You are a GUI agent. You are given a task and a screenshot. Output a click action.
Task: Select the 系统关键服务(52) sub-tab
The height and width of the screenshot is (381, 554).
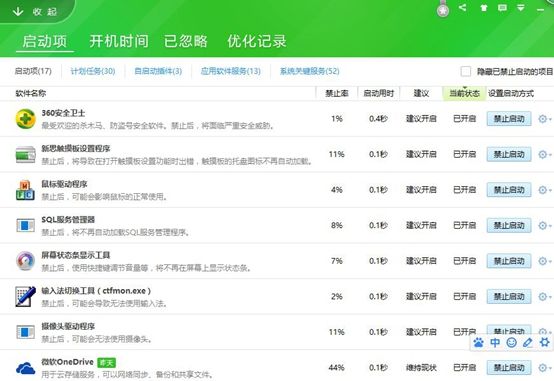point(310,71)
